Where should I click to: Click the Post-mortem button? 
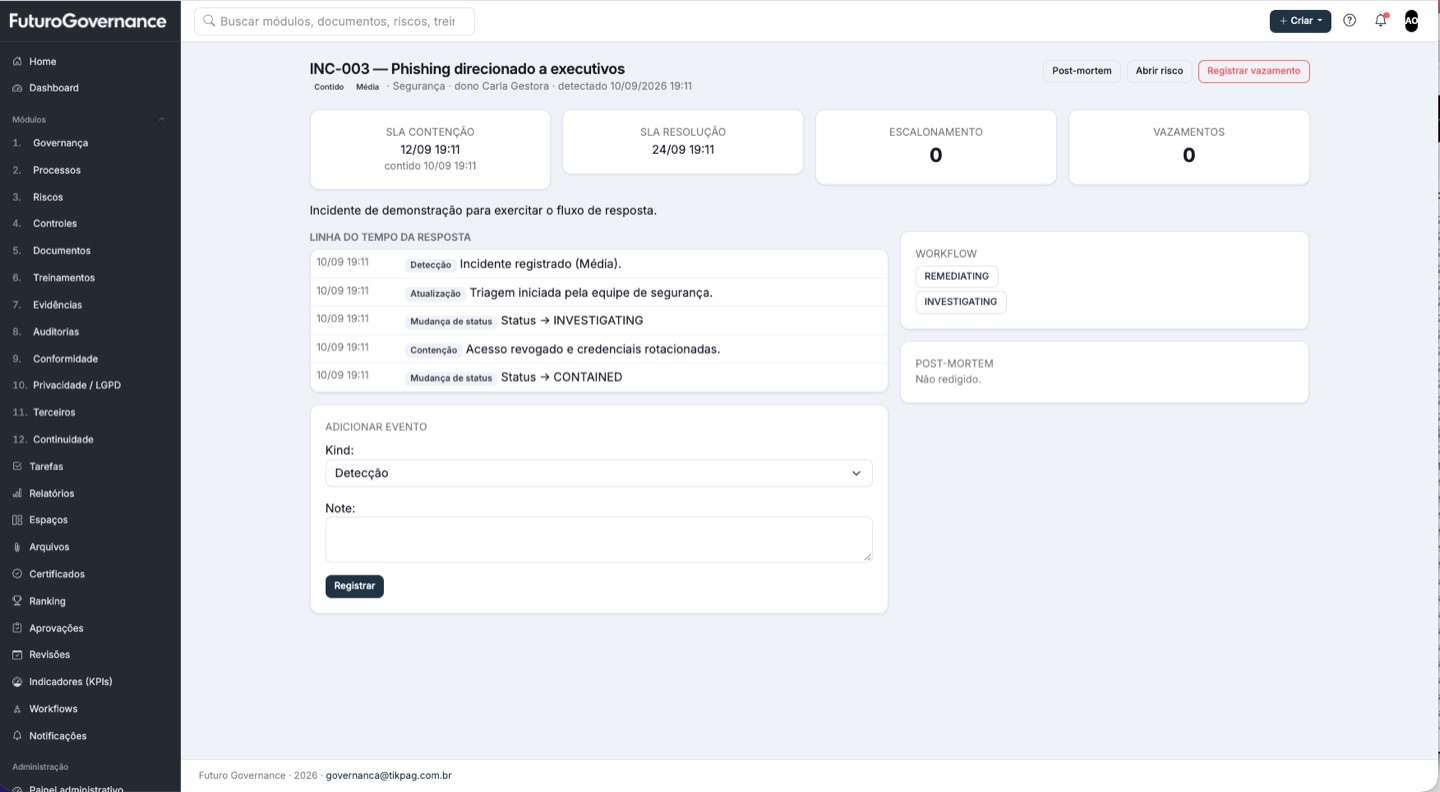1082,71
